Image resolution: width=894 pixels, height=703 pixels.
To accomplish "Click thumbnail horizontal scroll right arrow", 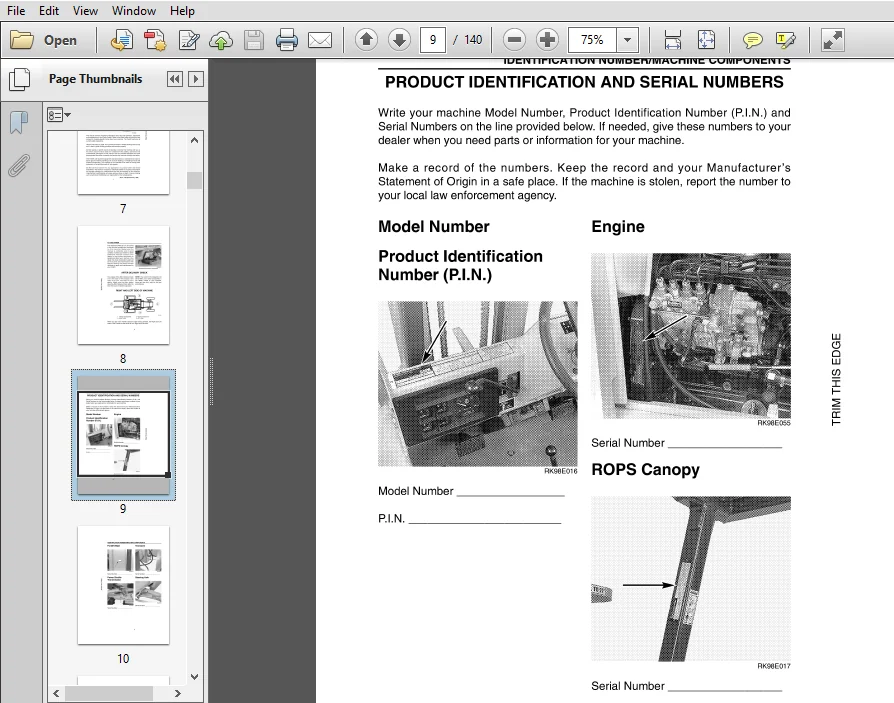I will tap(178, 693).
